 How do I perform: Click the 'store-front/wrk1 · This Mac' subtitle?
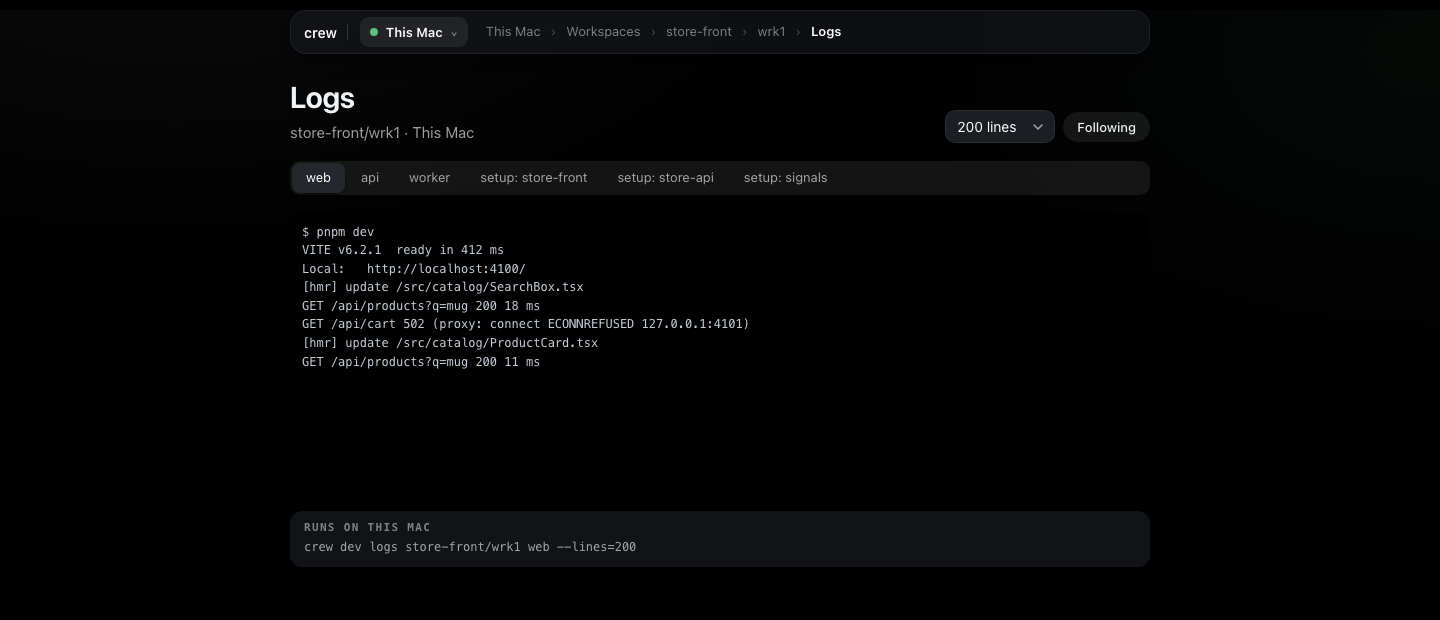(x=382, y=133)
